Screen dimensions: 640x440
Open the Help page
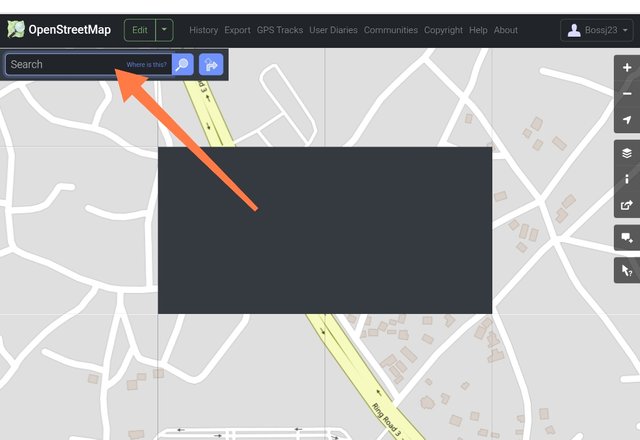pos(478,30)
